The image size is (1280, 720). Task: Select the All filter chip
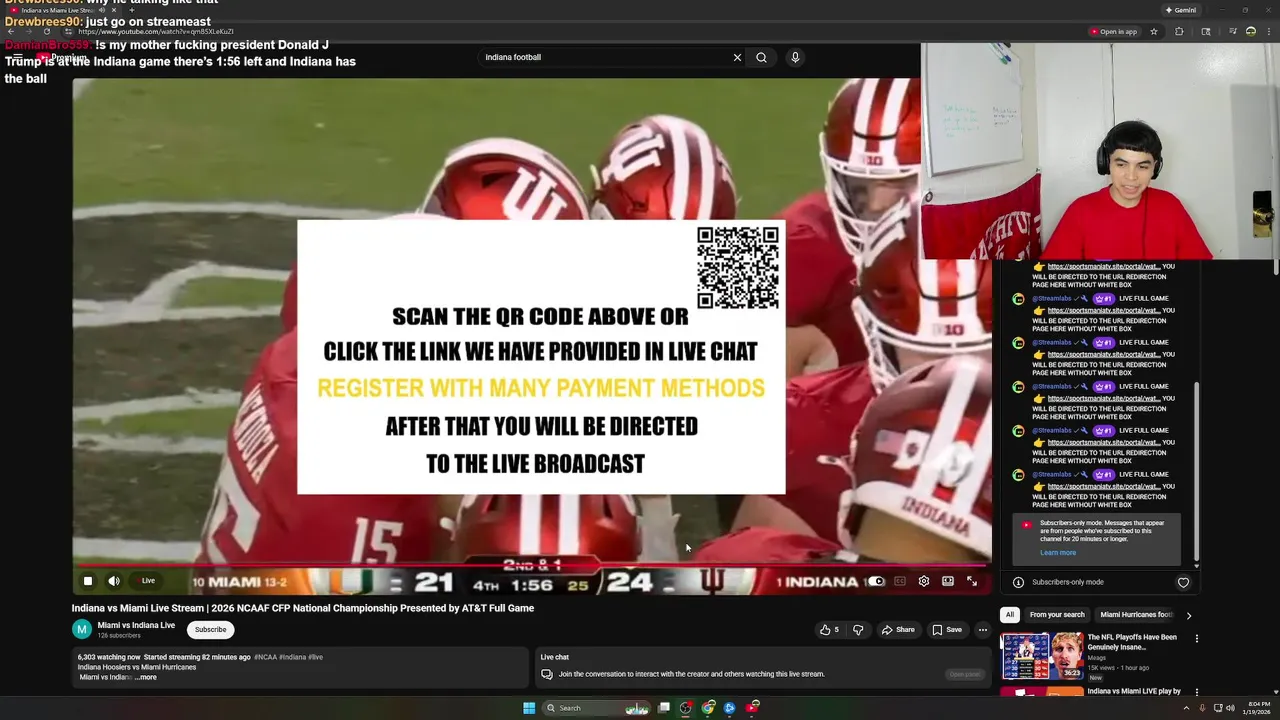pyautogui.click(x=1010, y=615)
